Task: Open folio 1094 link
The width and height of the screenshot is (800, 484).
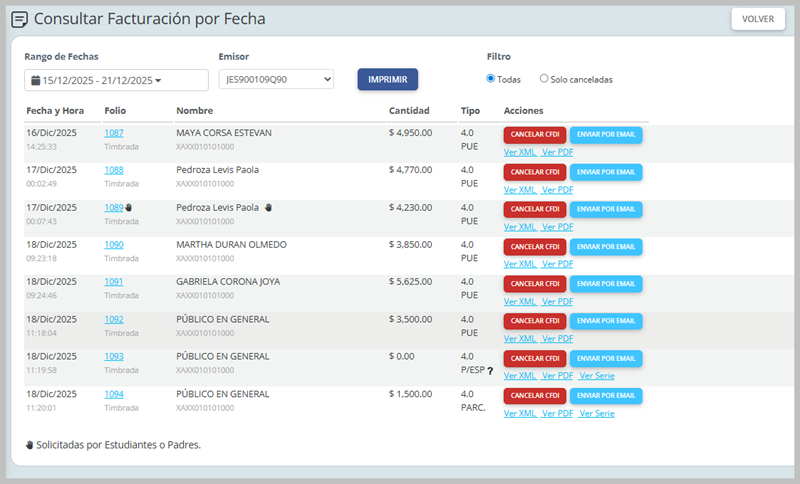Action: pos(114,394)
